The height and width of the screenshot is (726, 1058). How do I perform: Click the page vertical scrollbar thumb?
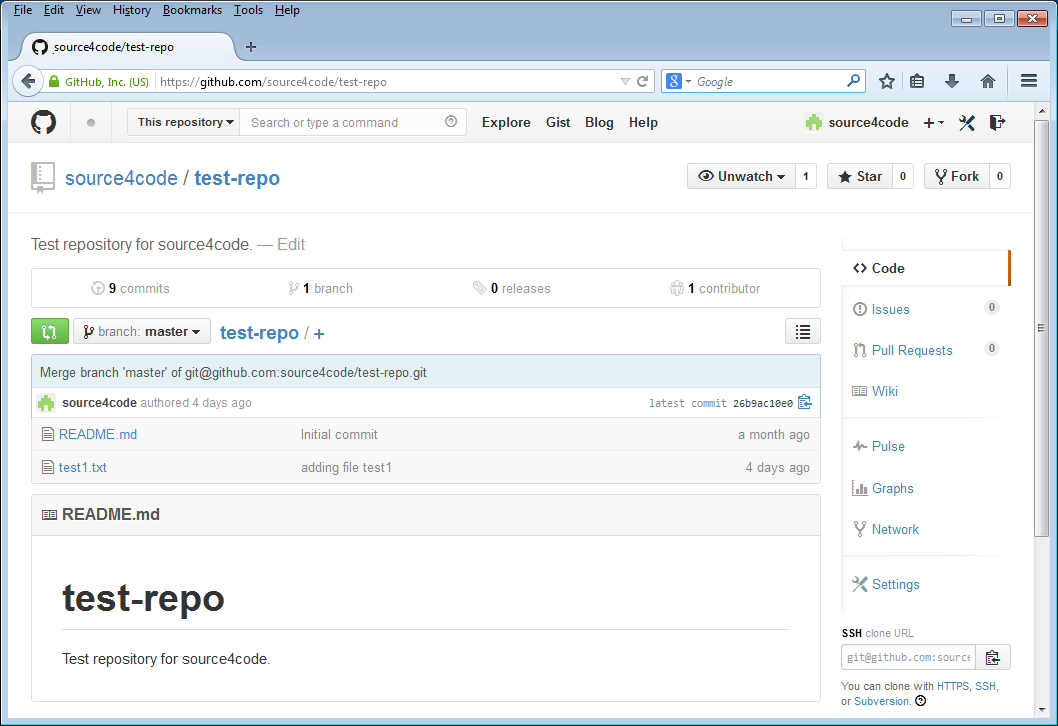click(1042, 328)
